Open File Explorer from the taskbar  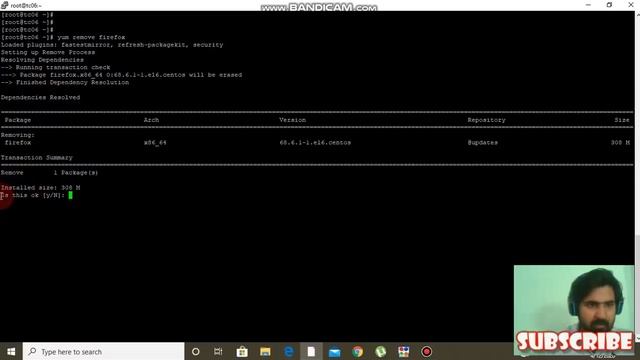[265, 351]
